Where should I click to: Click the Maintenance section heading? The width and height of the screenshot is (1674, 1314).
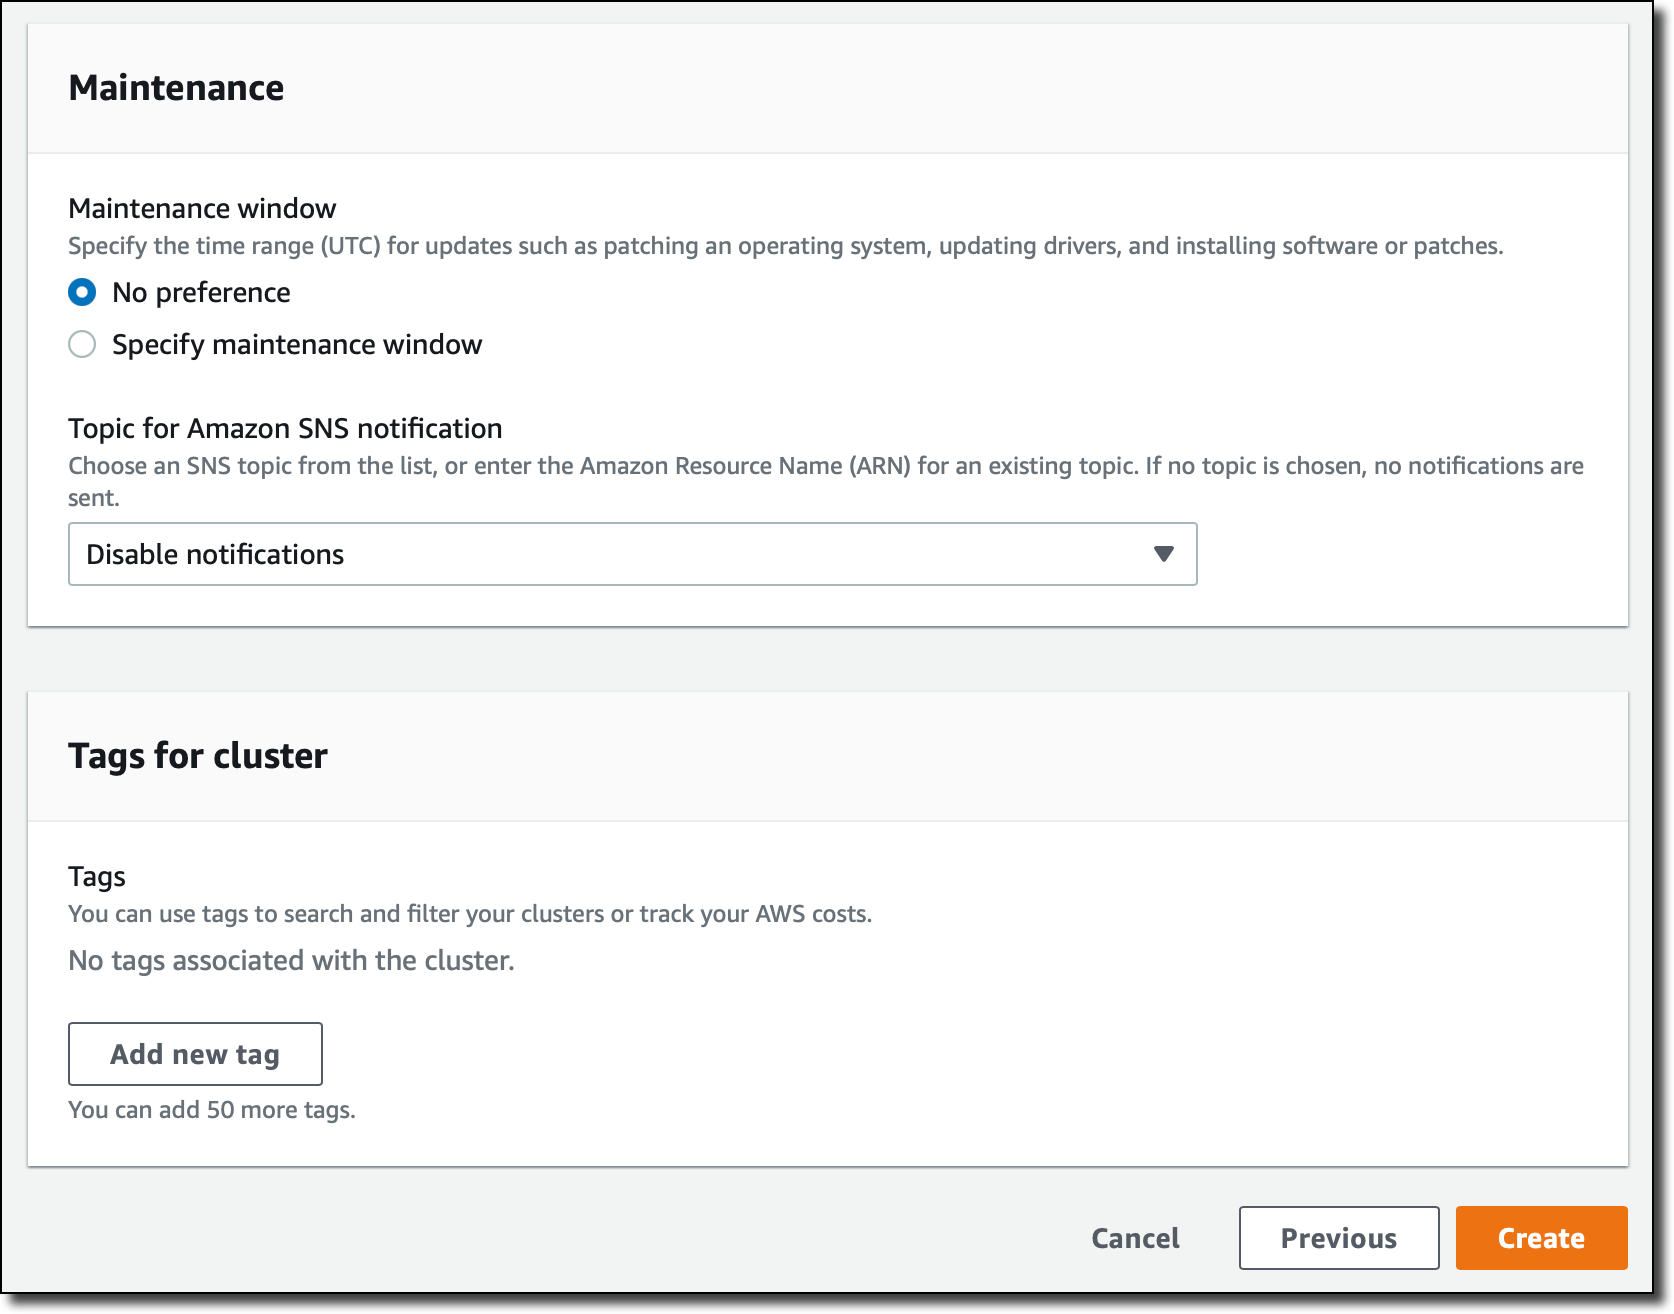click(x=176, y=88)
